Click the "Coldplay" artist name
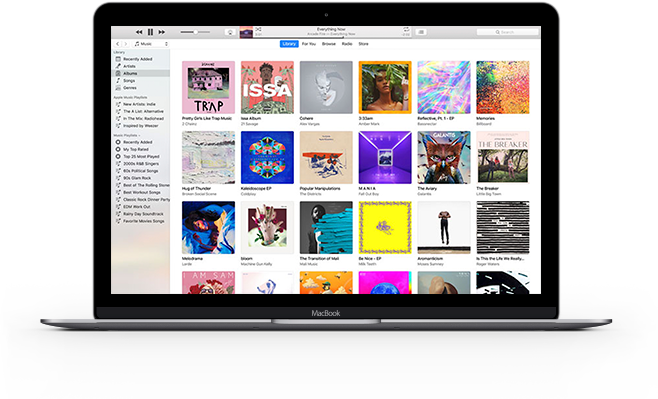This screenshot has height=399, width=658. tap(248, 194)
